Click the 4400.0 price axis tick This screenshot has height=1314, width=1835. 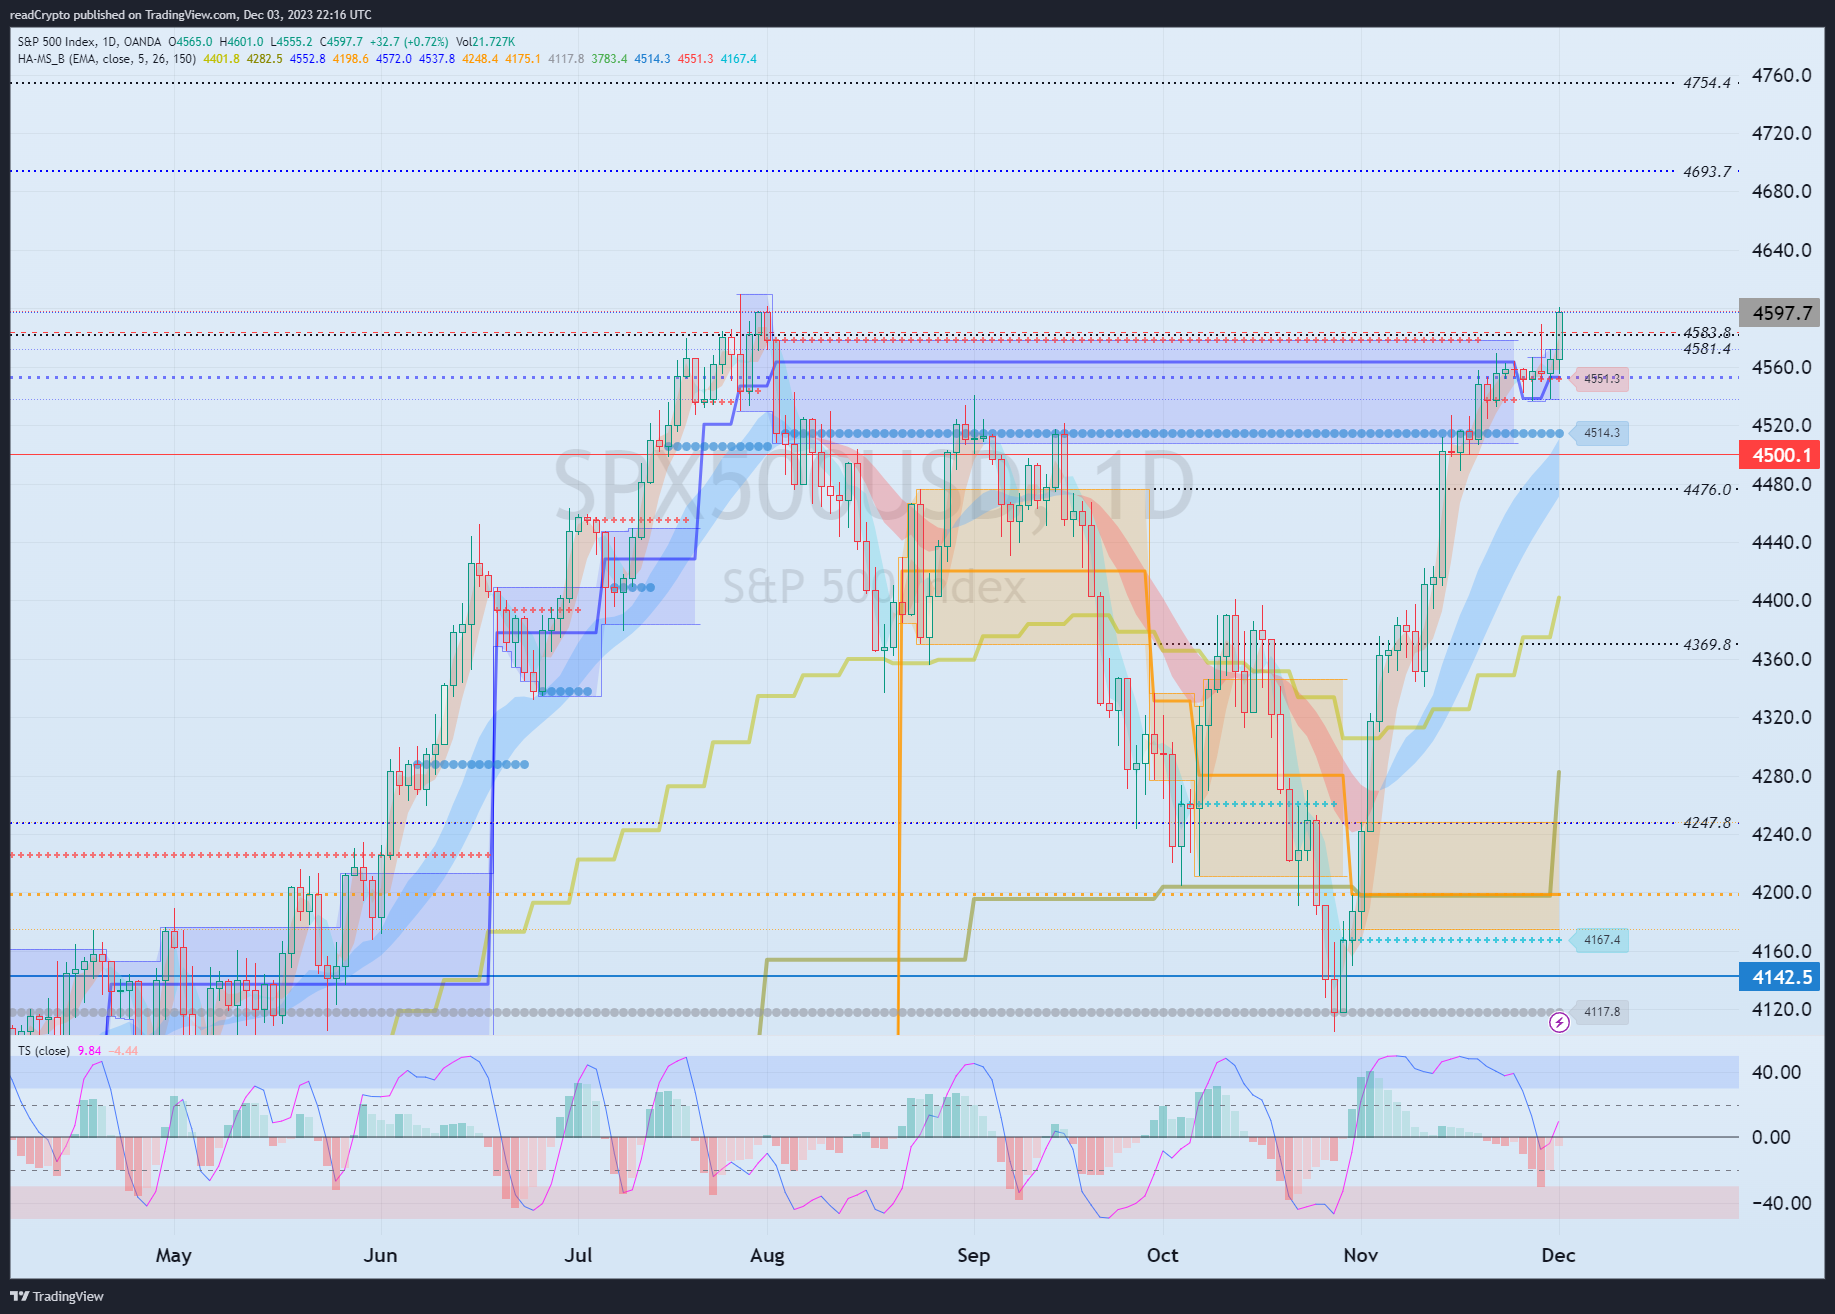tap(1781, 601)
